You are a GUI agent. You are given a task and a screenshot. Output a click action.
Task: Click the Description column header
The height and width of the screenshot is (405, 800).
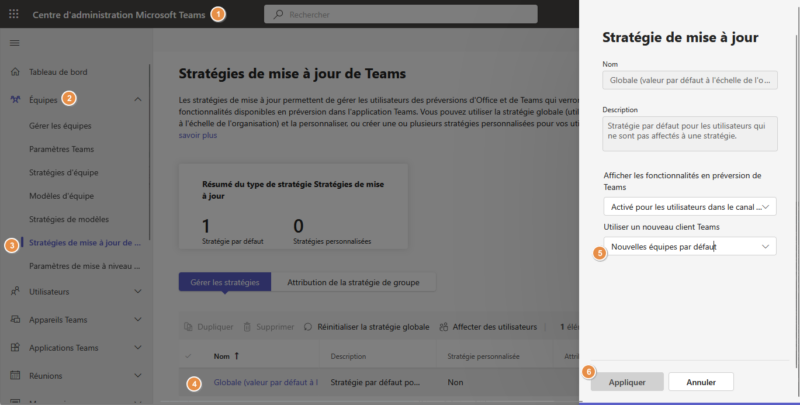coord(348,356)
